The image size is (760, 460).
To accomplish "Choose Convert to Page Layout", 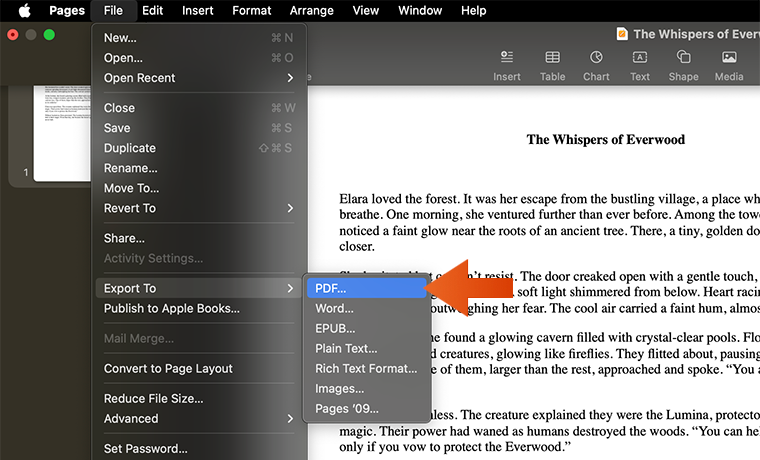I will 199,368.
